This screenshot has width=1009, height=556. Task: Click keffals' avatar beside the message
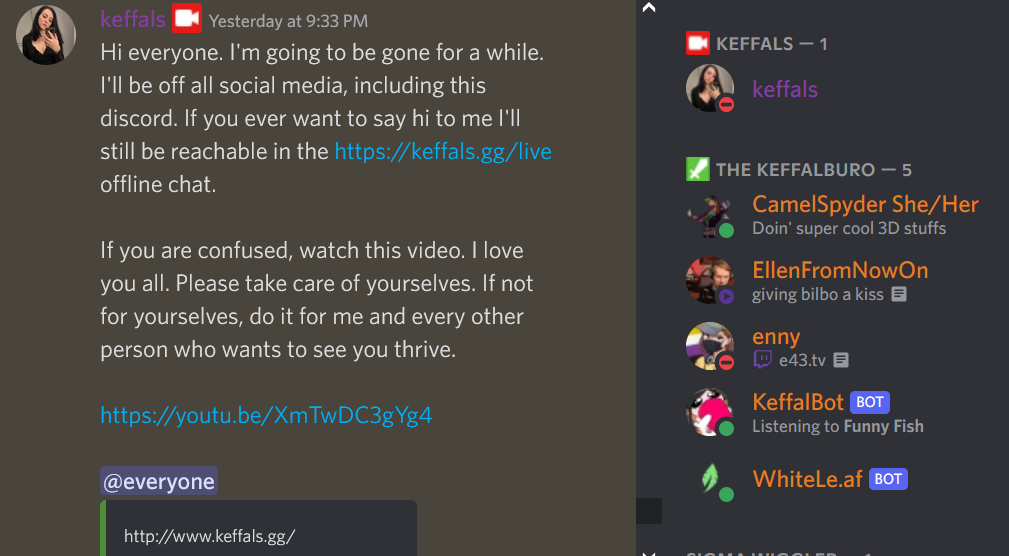pyautogui.click(x=46, y=35)
